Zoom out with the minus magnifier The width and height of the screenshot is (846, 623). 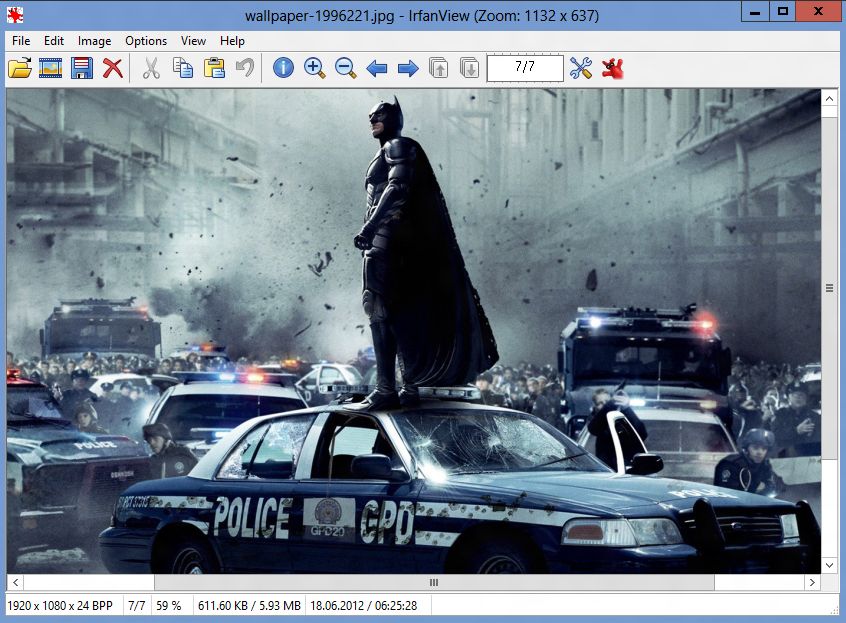click(x=345, y=69)
